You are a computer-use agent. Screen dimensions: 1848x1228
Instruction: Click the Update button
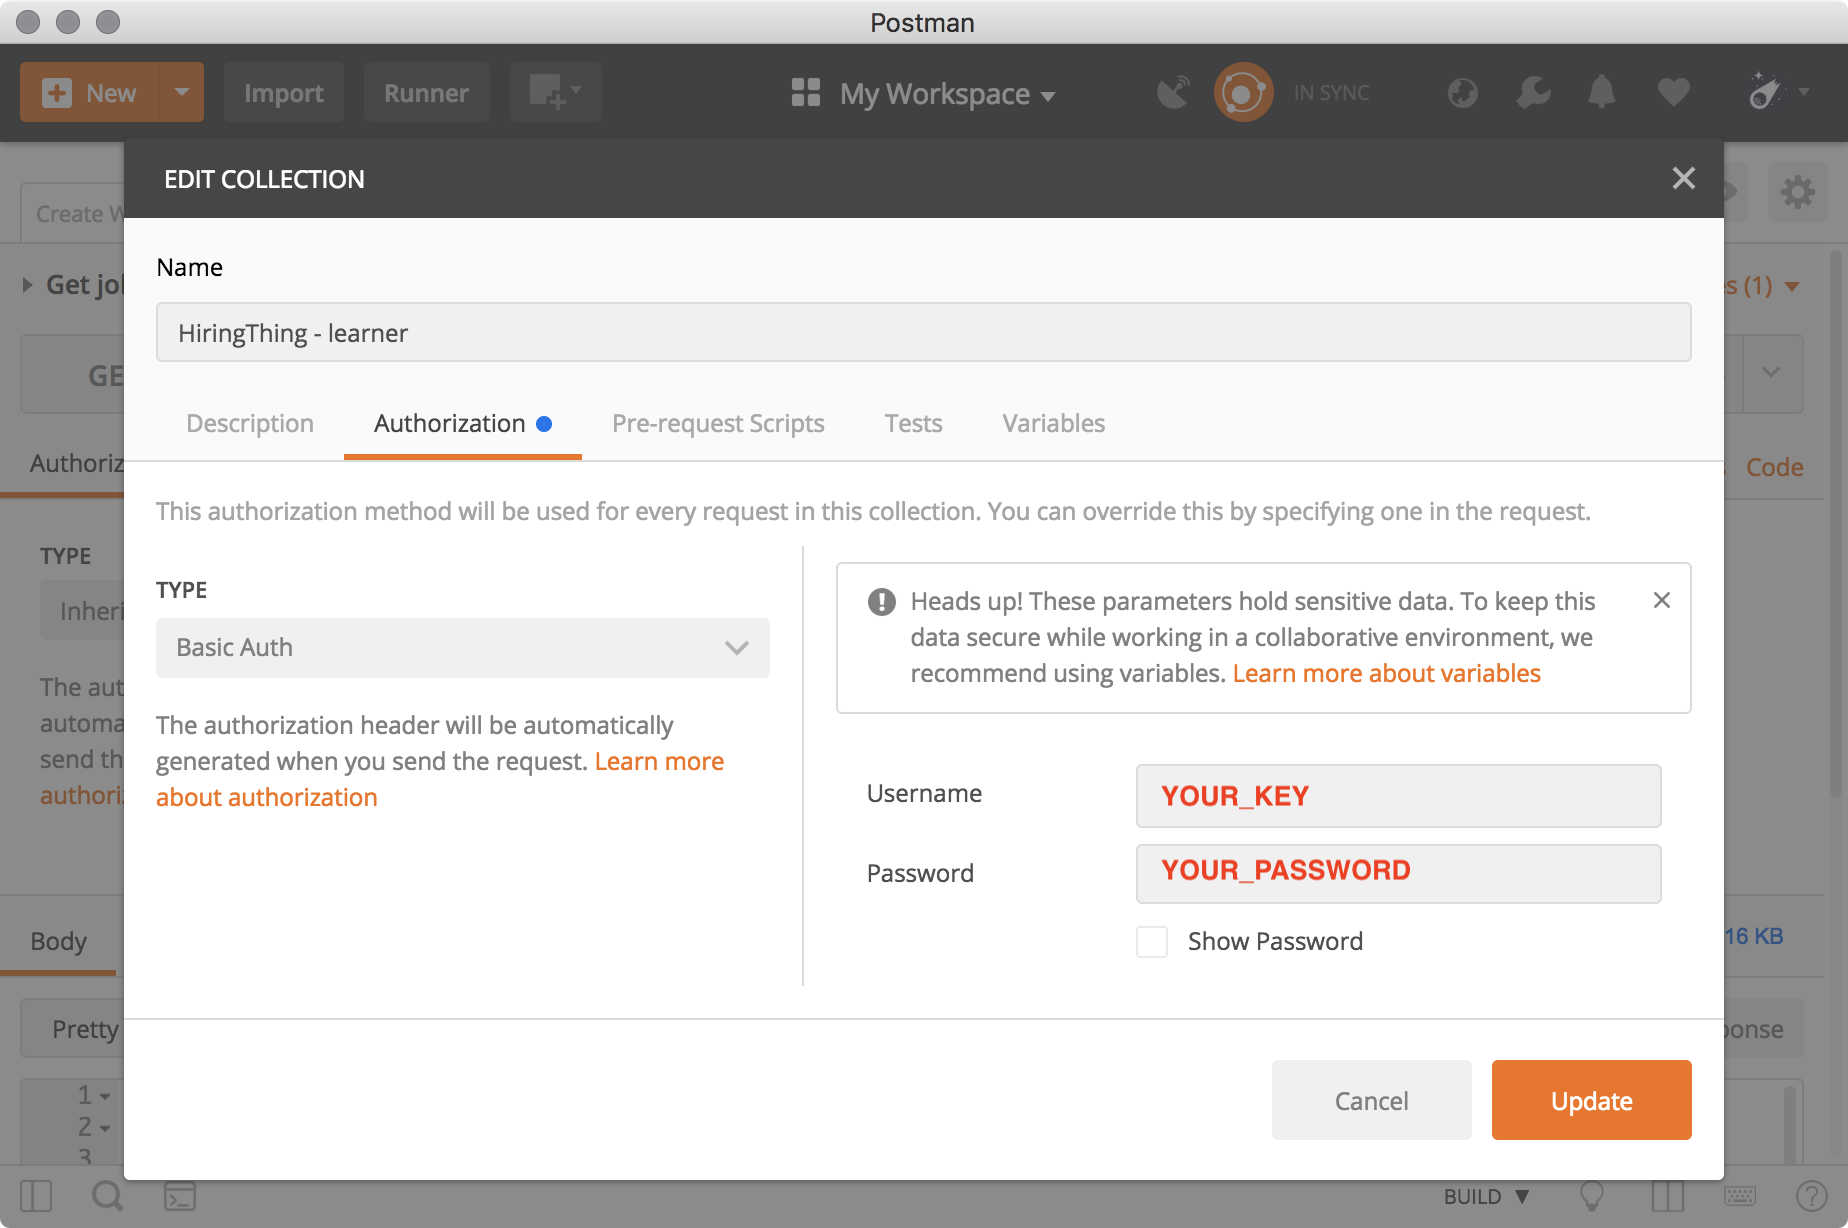(x=1591, y=1100)
